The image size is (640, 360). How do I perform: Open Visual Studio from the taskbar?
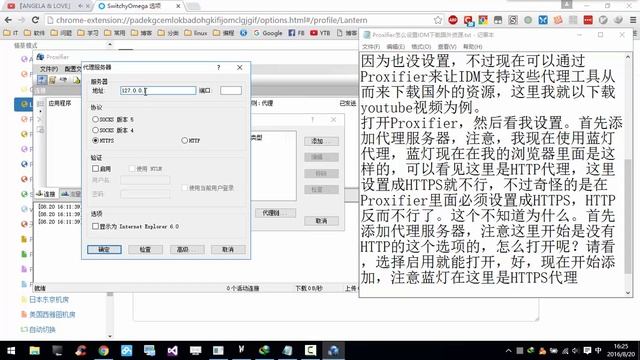point(172,351)
